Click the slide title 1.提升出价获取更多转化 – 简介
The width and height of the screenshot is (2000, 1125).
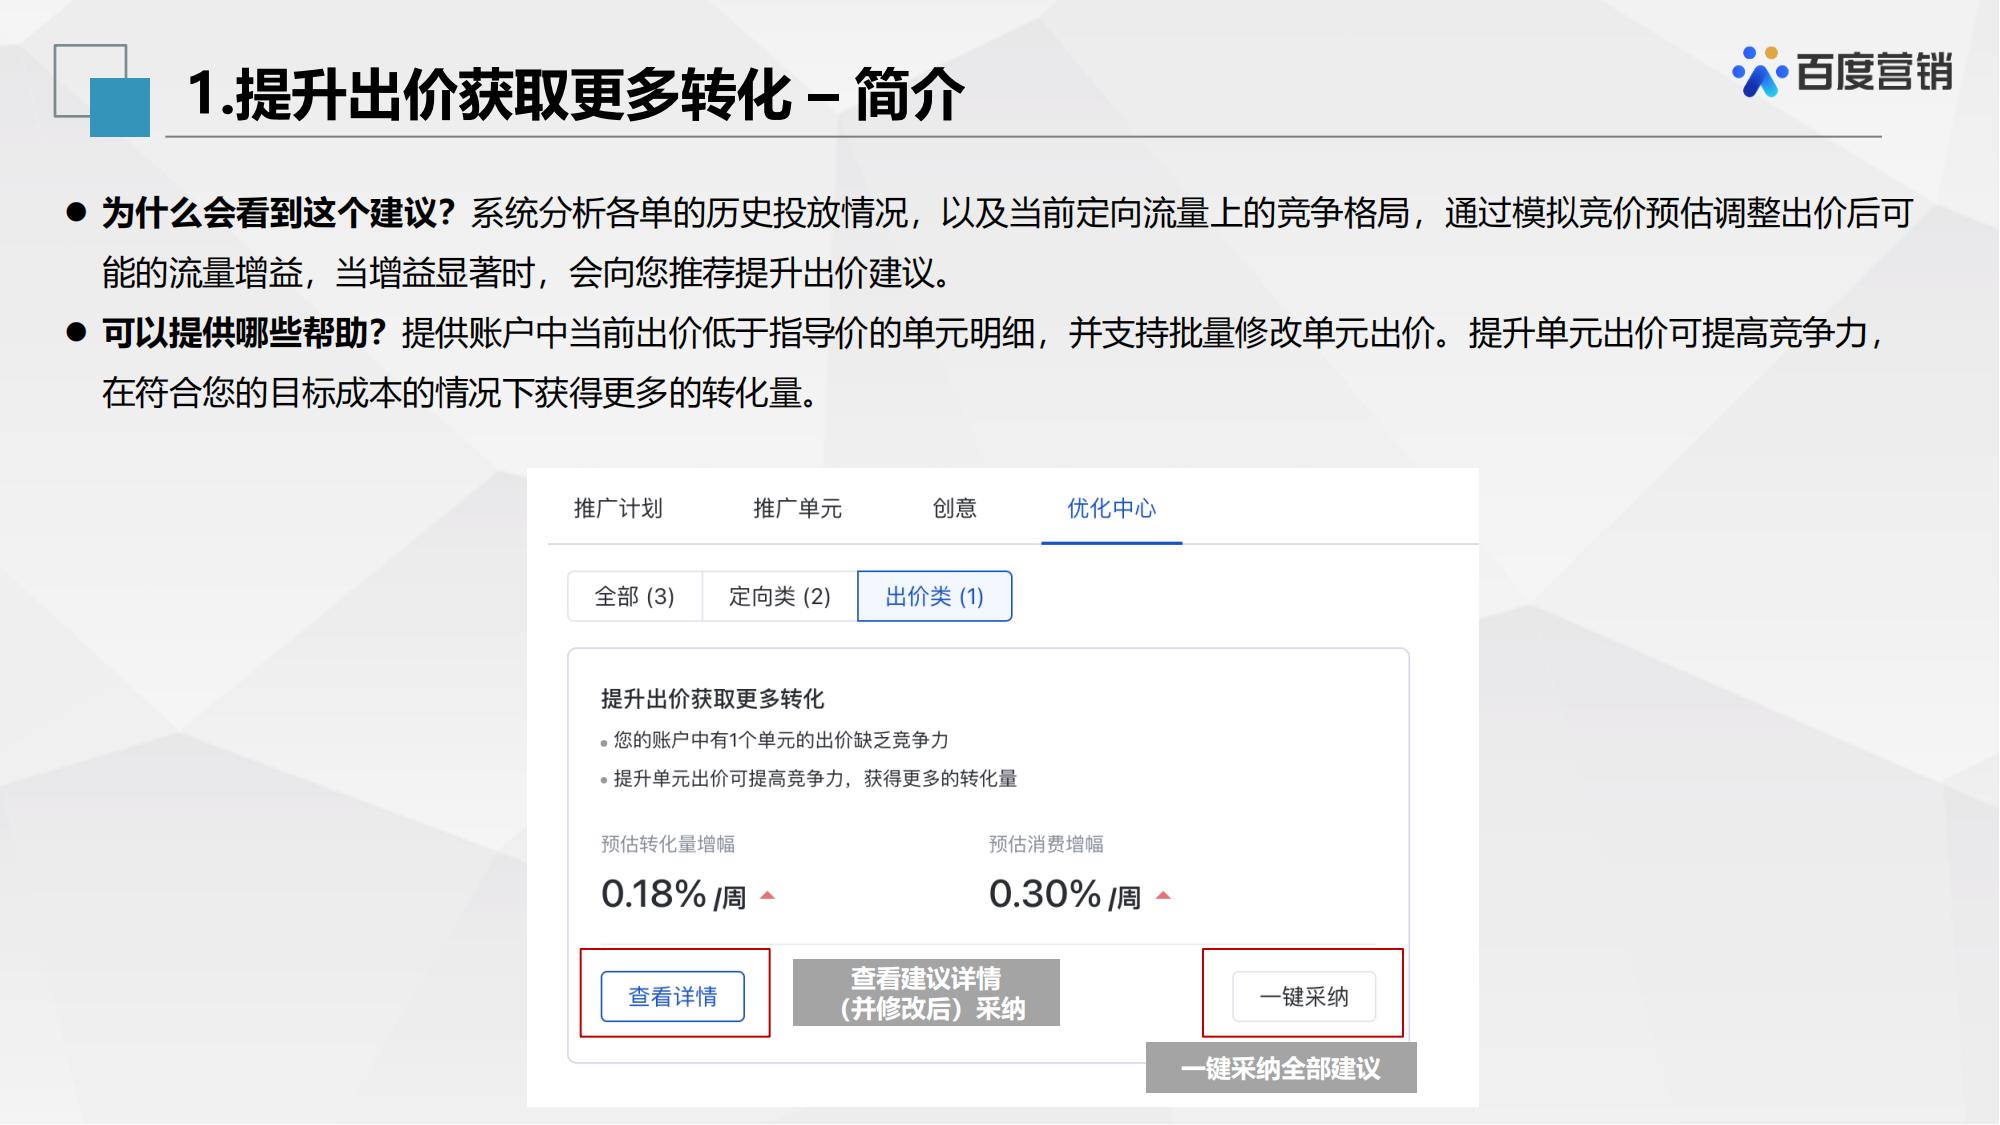[575, 95]
